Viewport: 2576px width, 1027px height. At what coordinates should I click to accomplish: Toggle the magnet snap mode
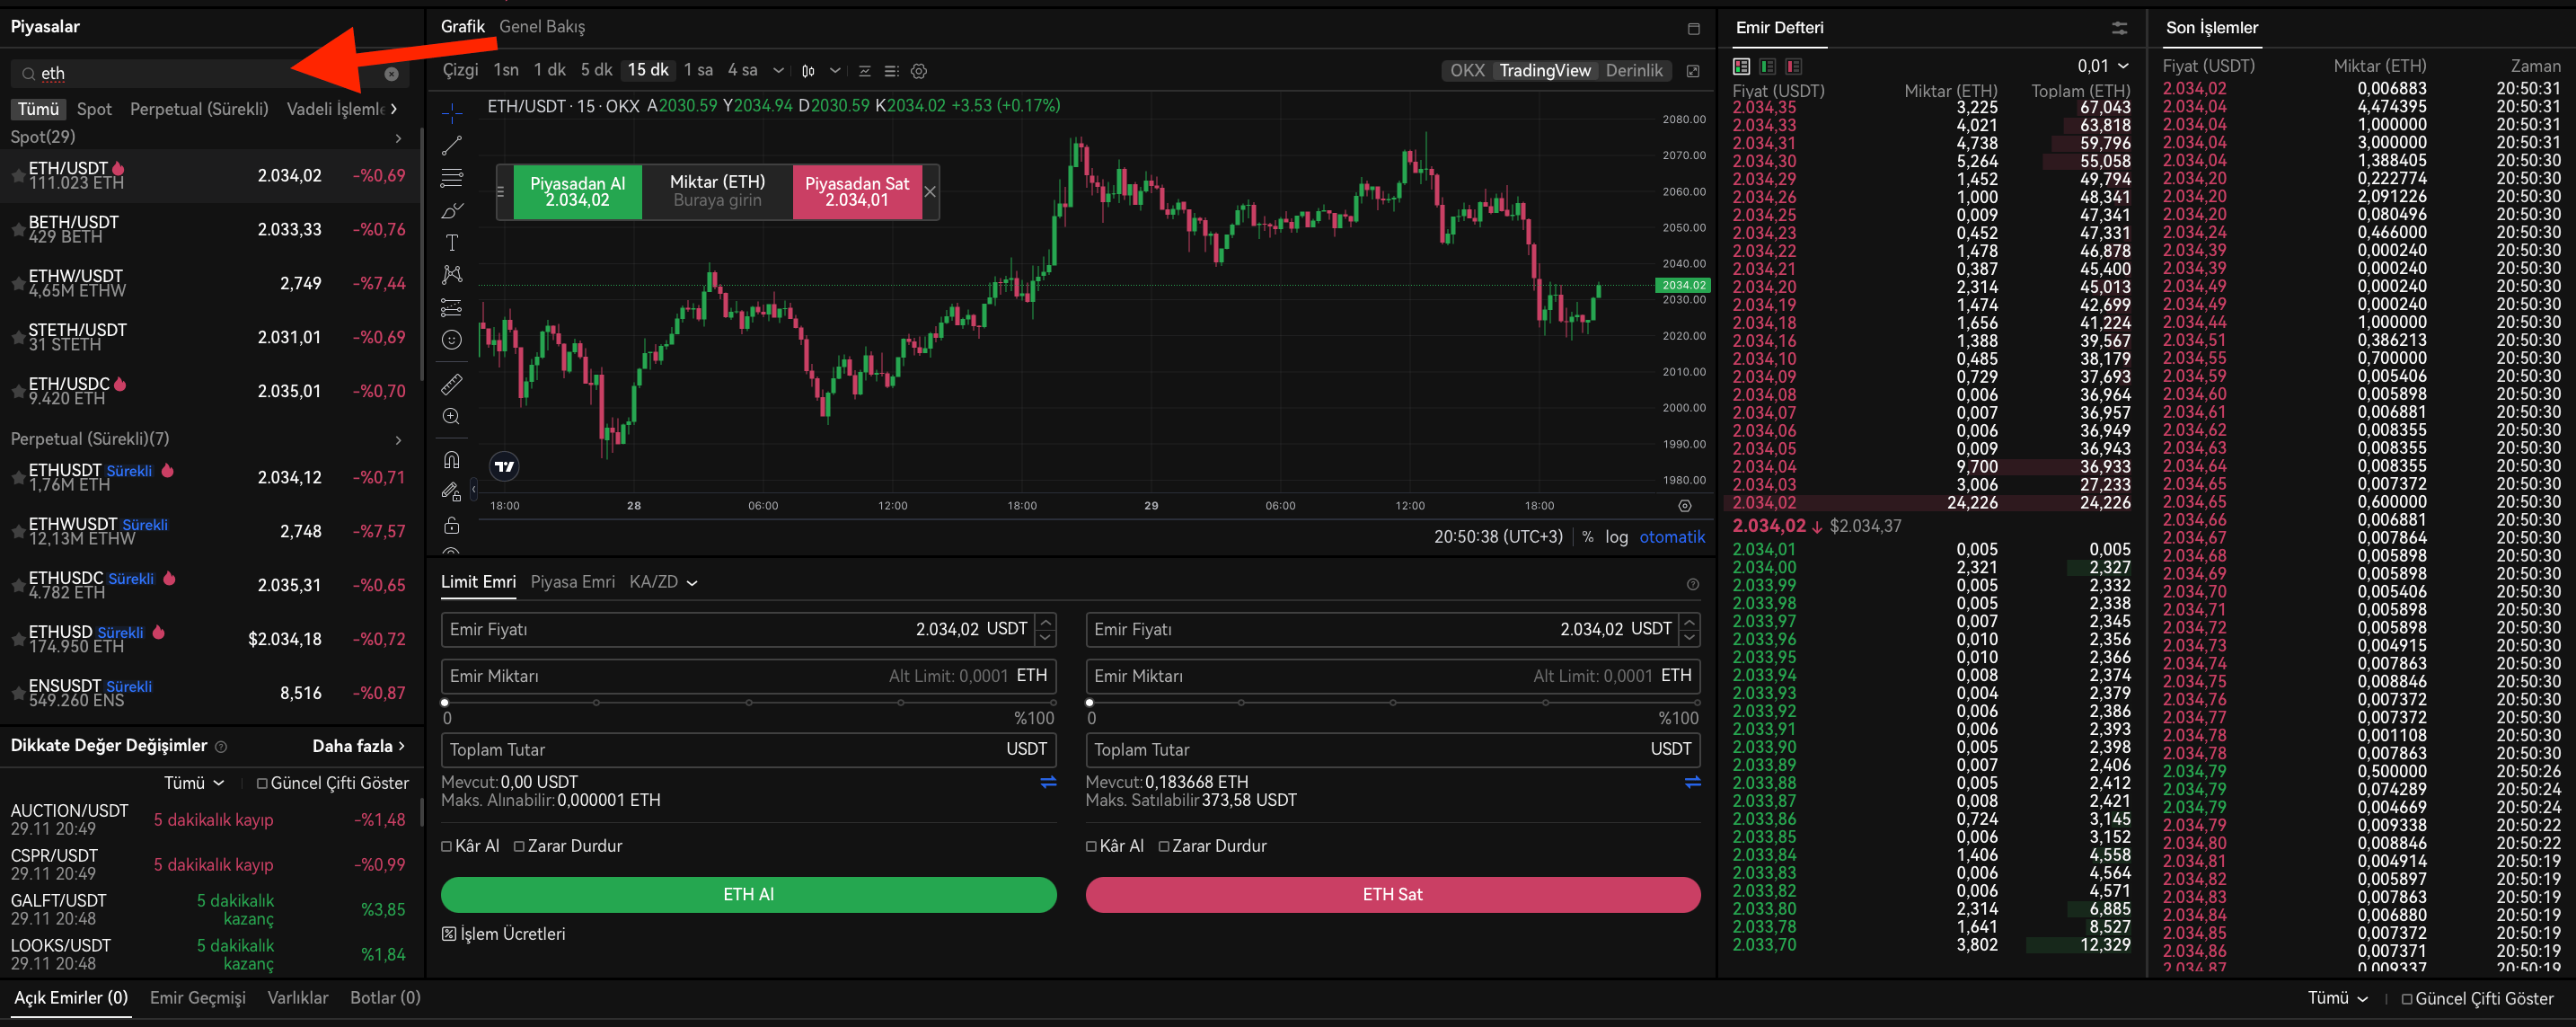(x=452, y=460)
